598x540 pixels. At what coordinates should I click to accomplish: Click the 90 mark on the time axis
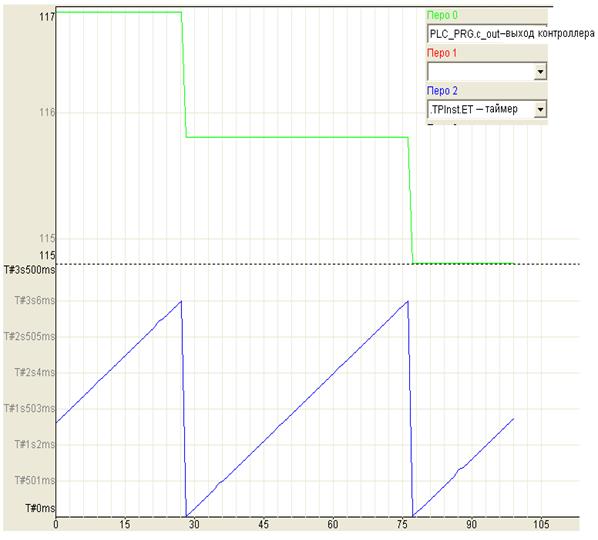click(471, 524)
